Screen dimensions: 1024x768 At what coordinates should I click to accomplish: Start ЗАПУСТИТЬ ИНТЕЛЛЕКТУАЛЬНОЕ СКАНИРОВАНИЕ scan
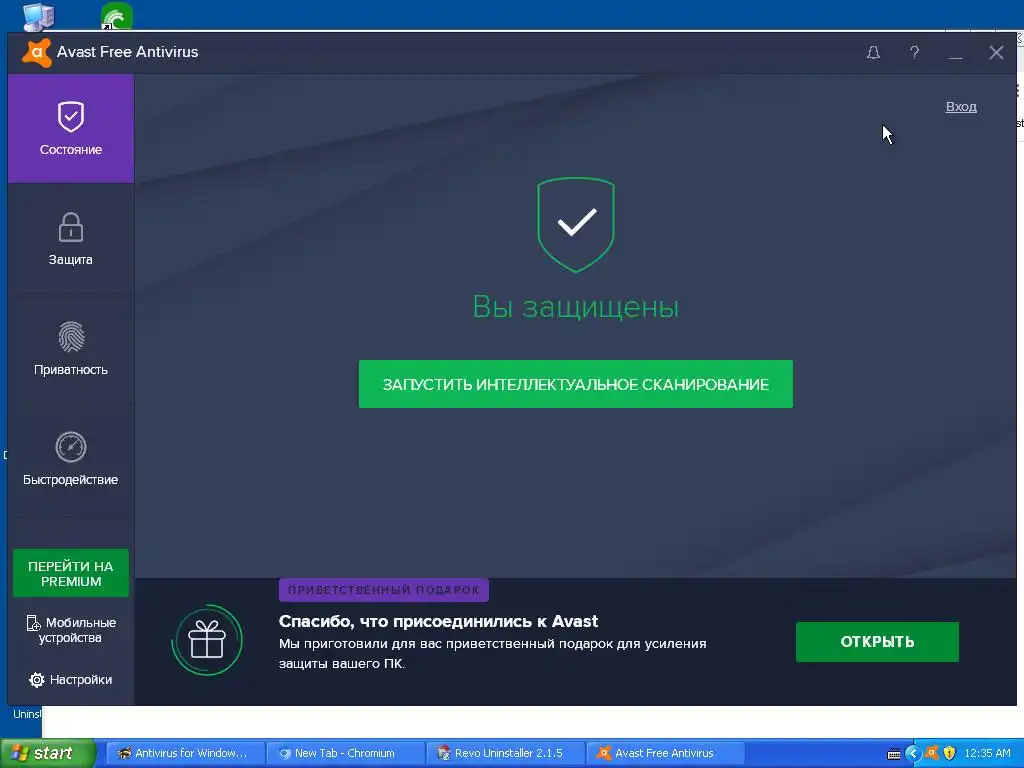pyautogui.click(x=575, y=384)
